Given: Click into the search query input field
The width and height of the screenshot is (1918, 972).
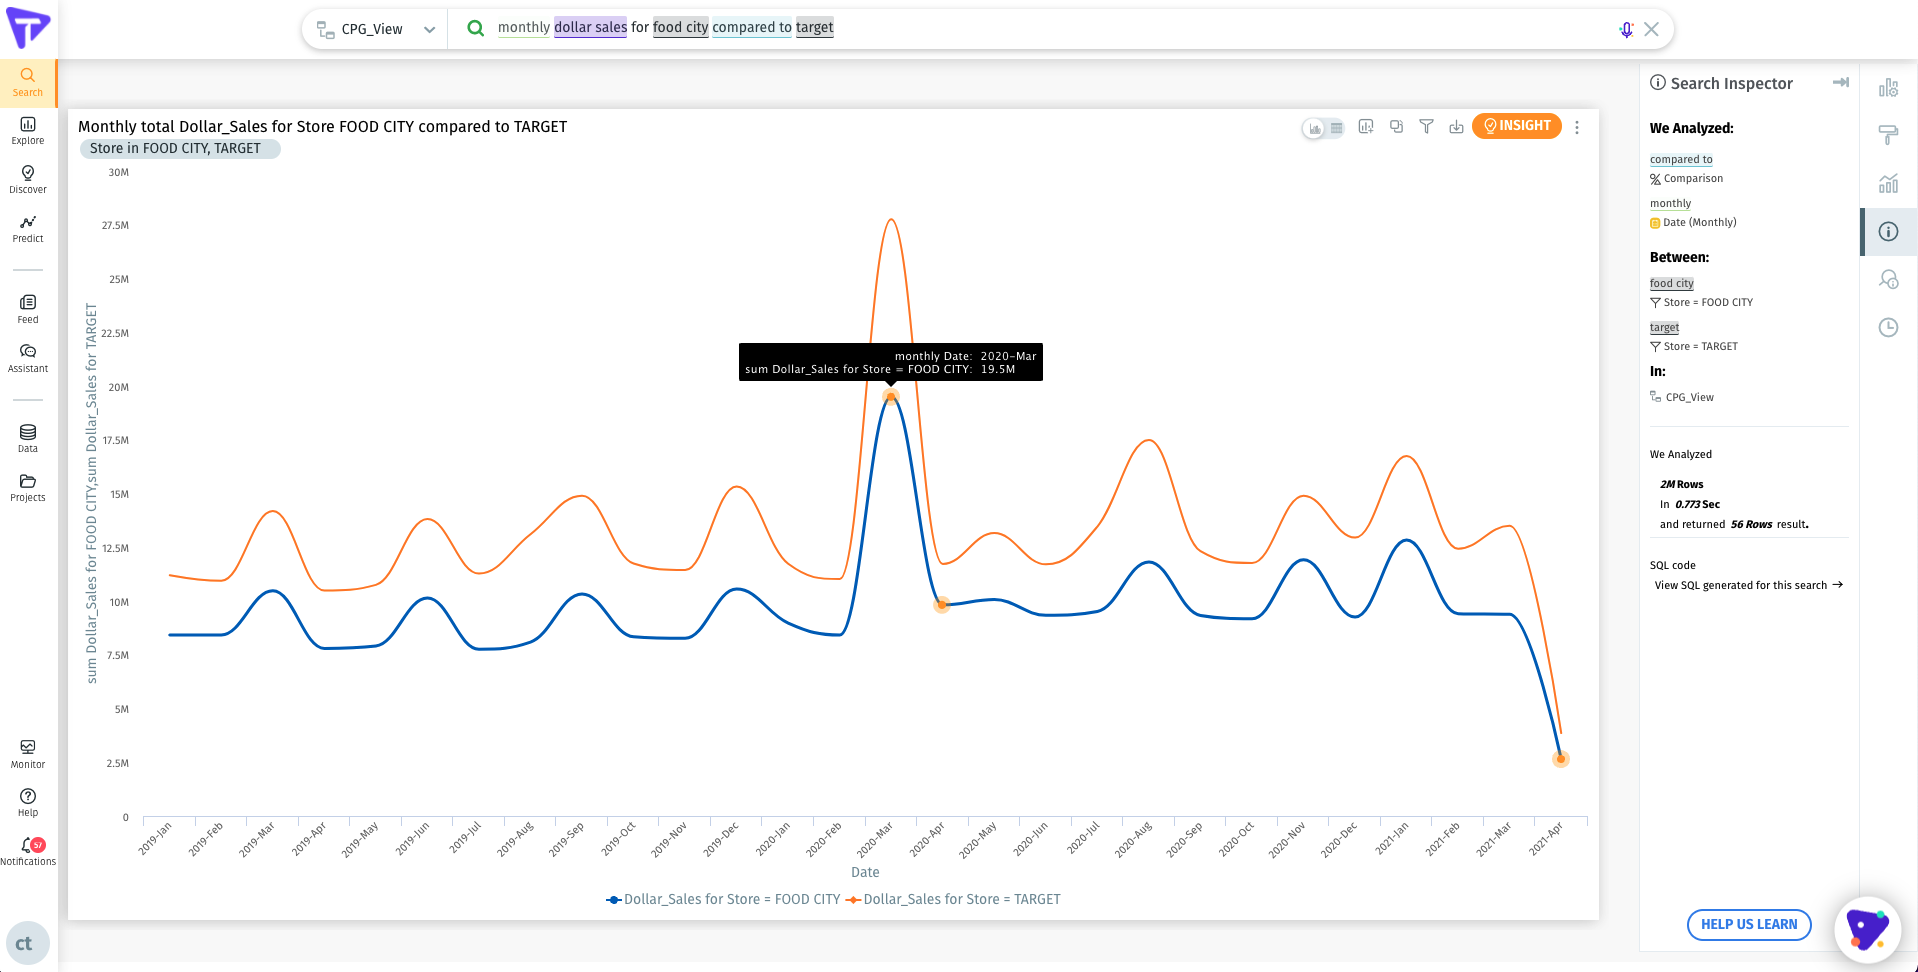Looking at the screenshot, I should pos(1050,28).
